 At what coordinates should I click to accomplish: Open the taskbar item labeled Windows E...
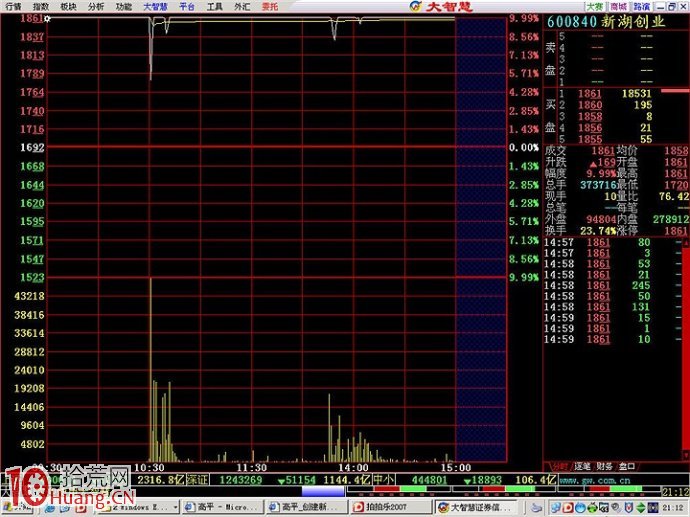(137, 507)
